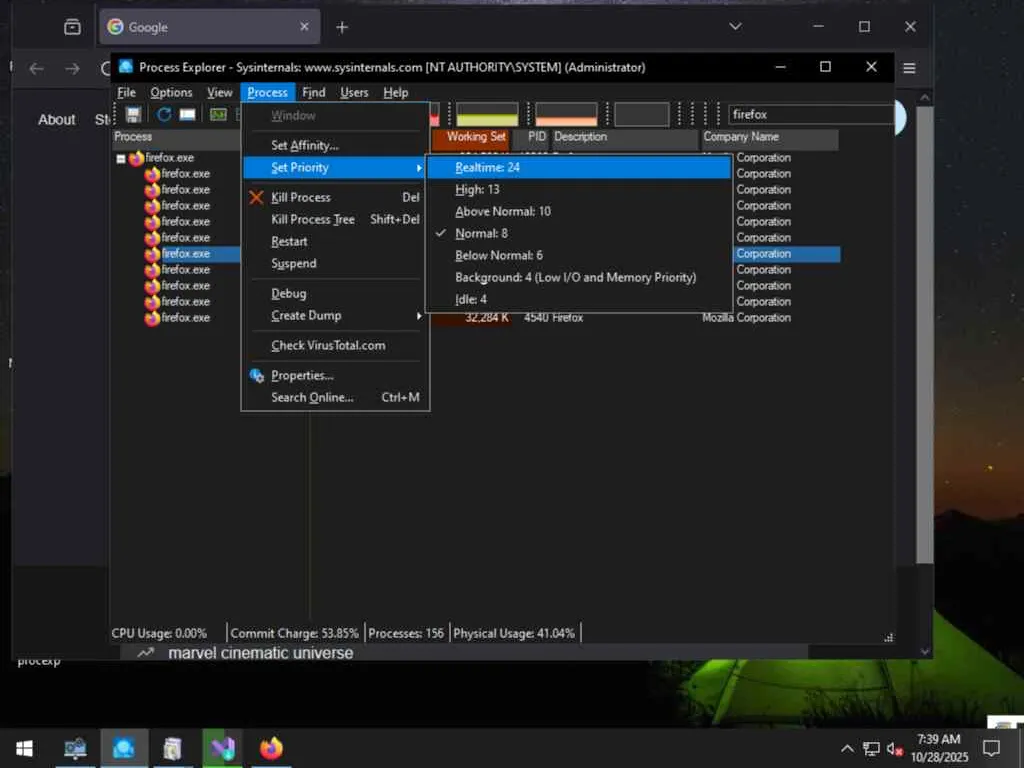Open the Help menu
Viewport: 1024px width, 768px height.
click(396, 93)
